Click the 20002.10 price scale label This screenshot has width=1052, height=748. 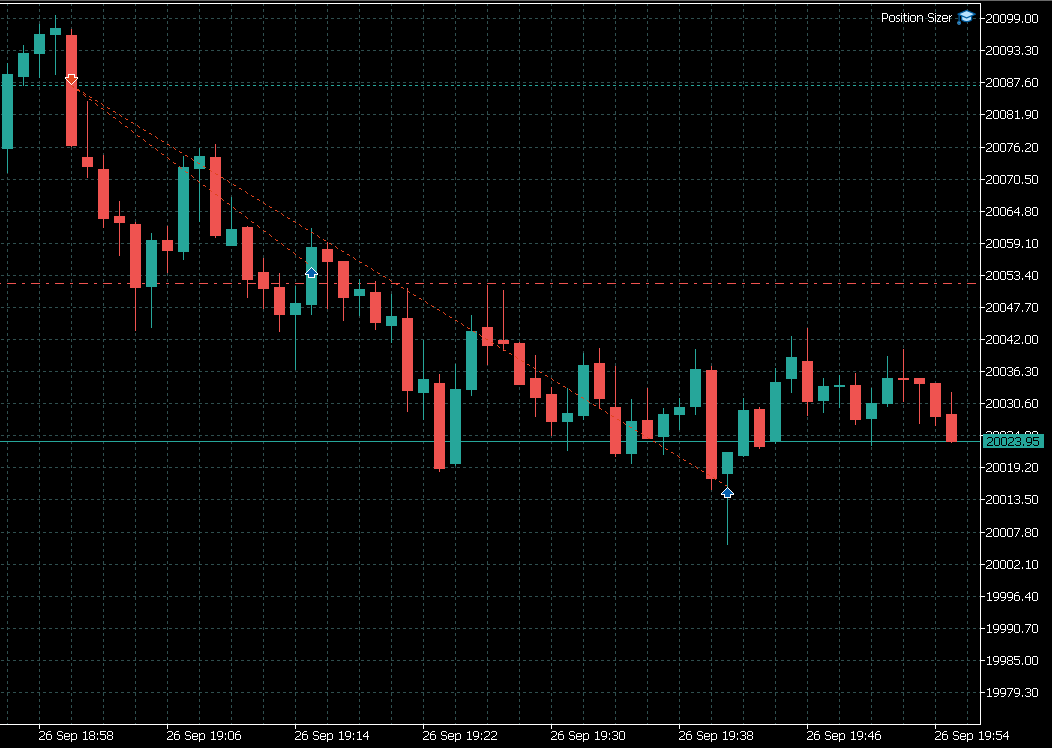point(1011,565)
